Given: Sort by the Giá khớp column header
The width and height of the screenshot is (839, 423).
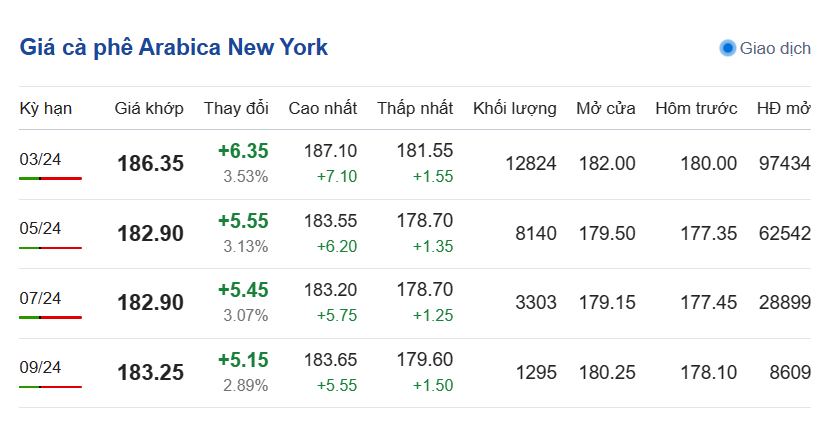Looking at the screenshot, I should [x=149, y=108].
